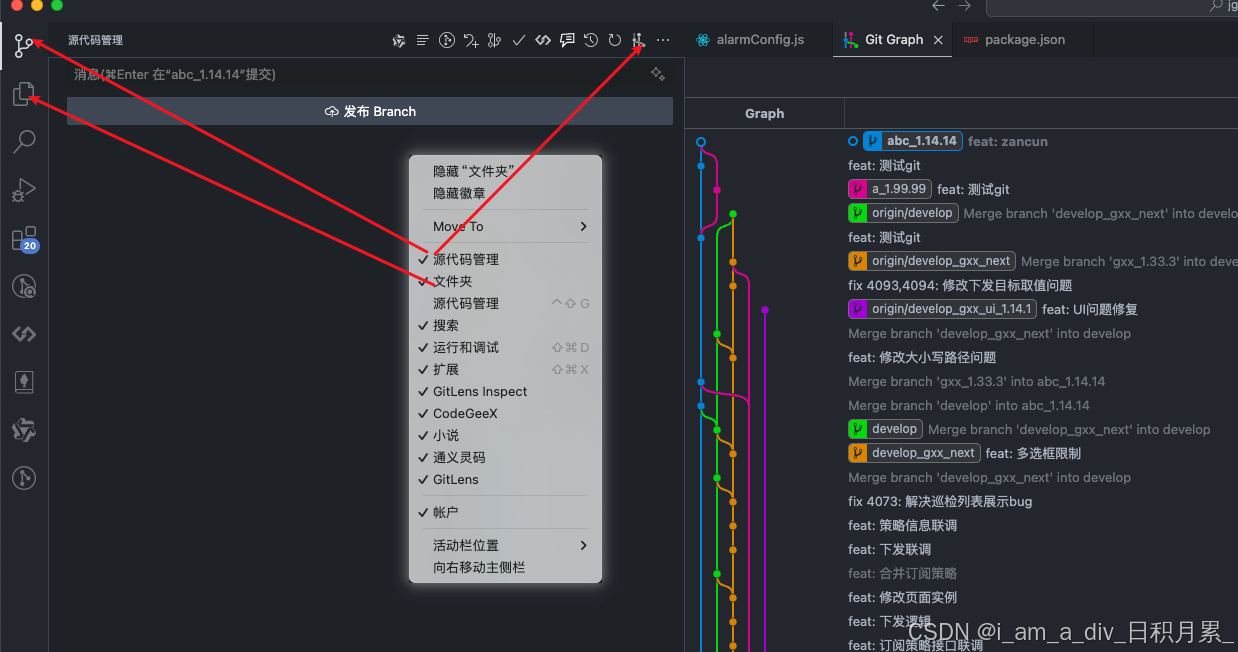Click the 发布 Branch button

(x=369, y=111)
